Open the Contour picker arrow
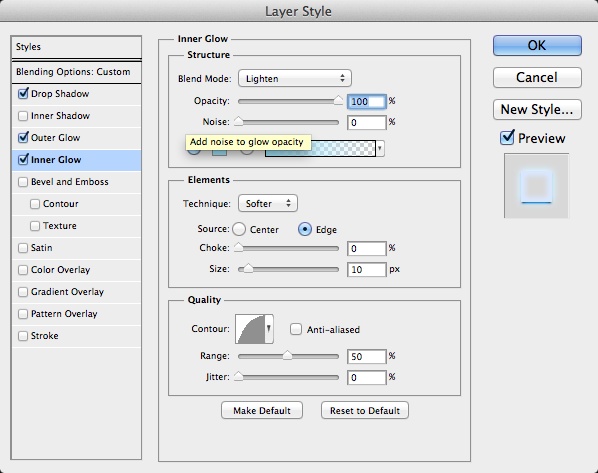This screenshot has width=598, height=473. pos(269,329)
